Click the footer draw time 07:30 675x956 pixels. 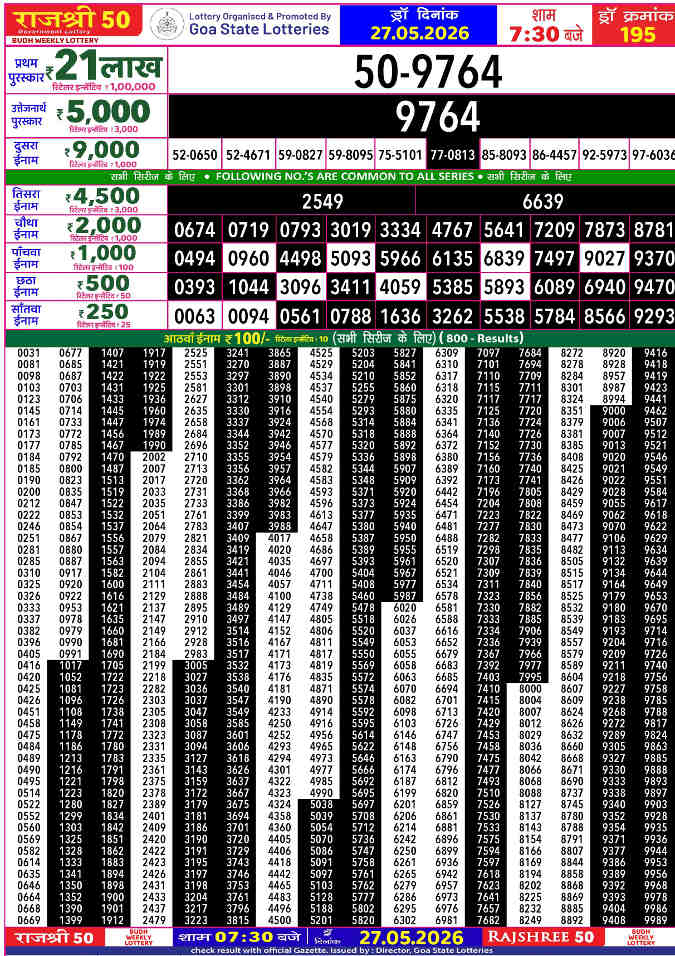click(244, 936)
